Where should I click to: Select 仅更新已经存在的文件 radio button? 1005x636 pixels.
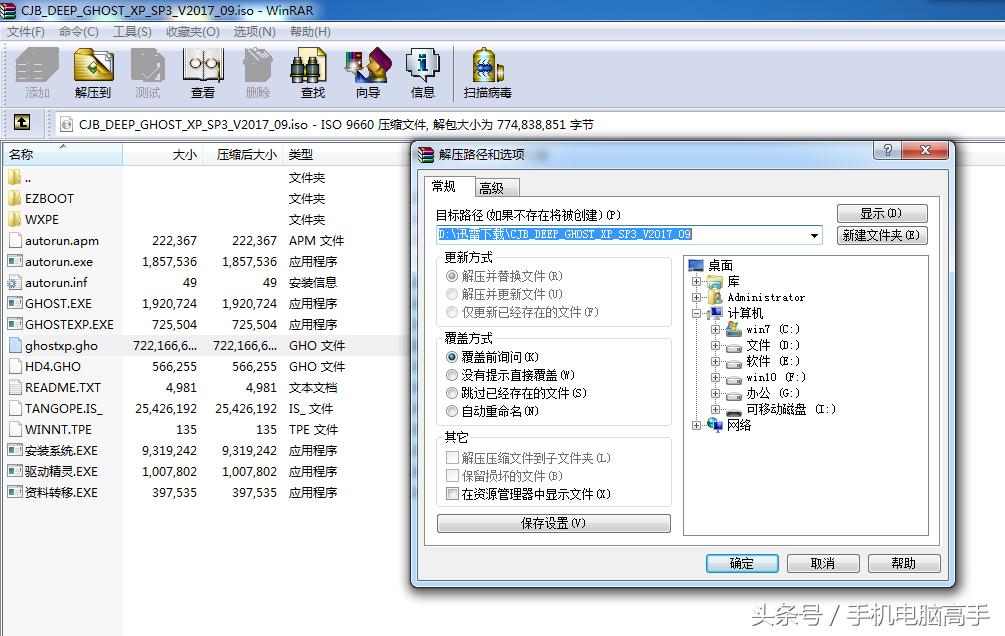pyautogui.click(x=452, y=312)
